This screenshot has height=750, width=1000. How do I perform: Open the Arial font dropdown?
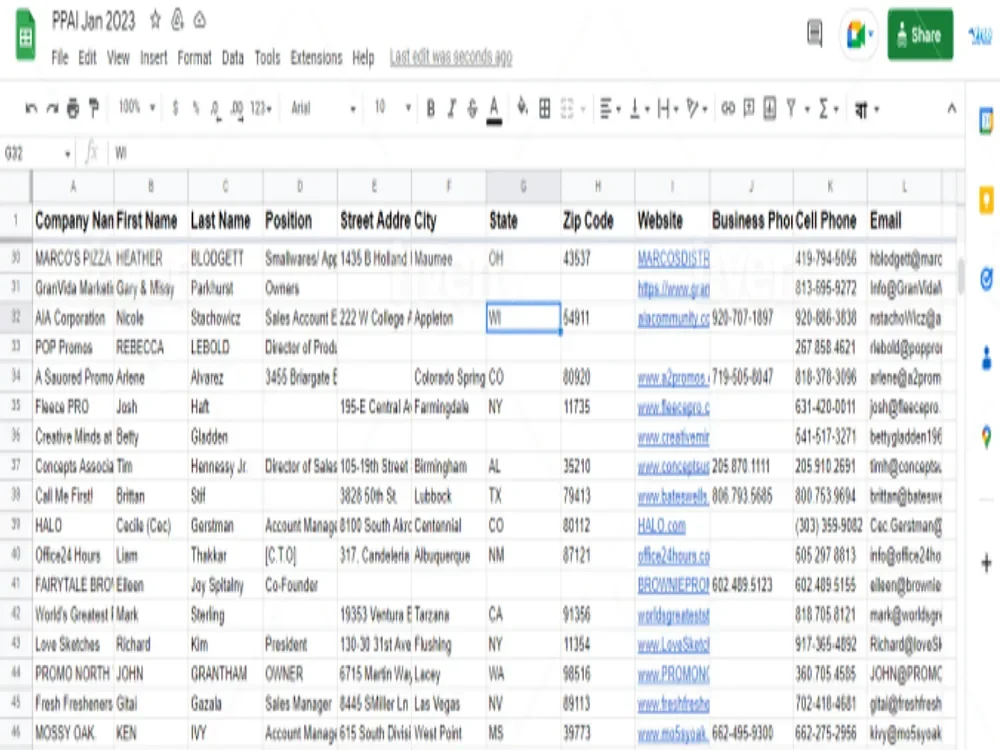tap(324, 109)
